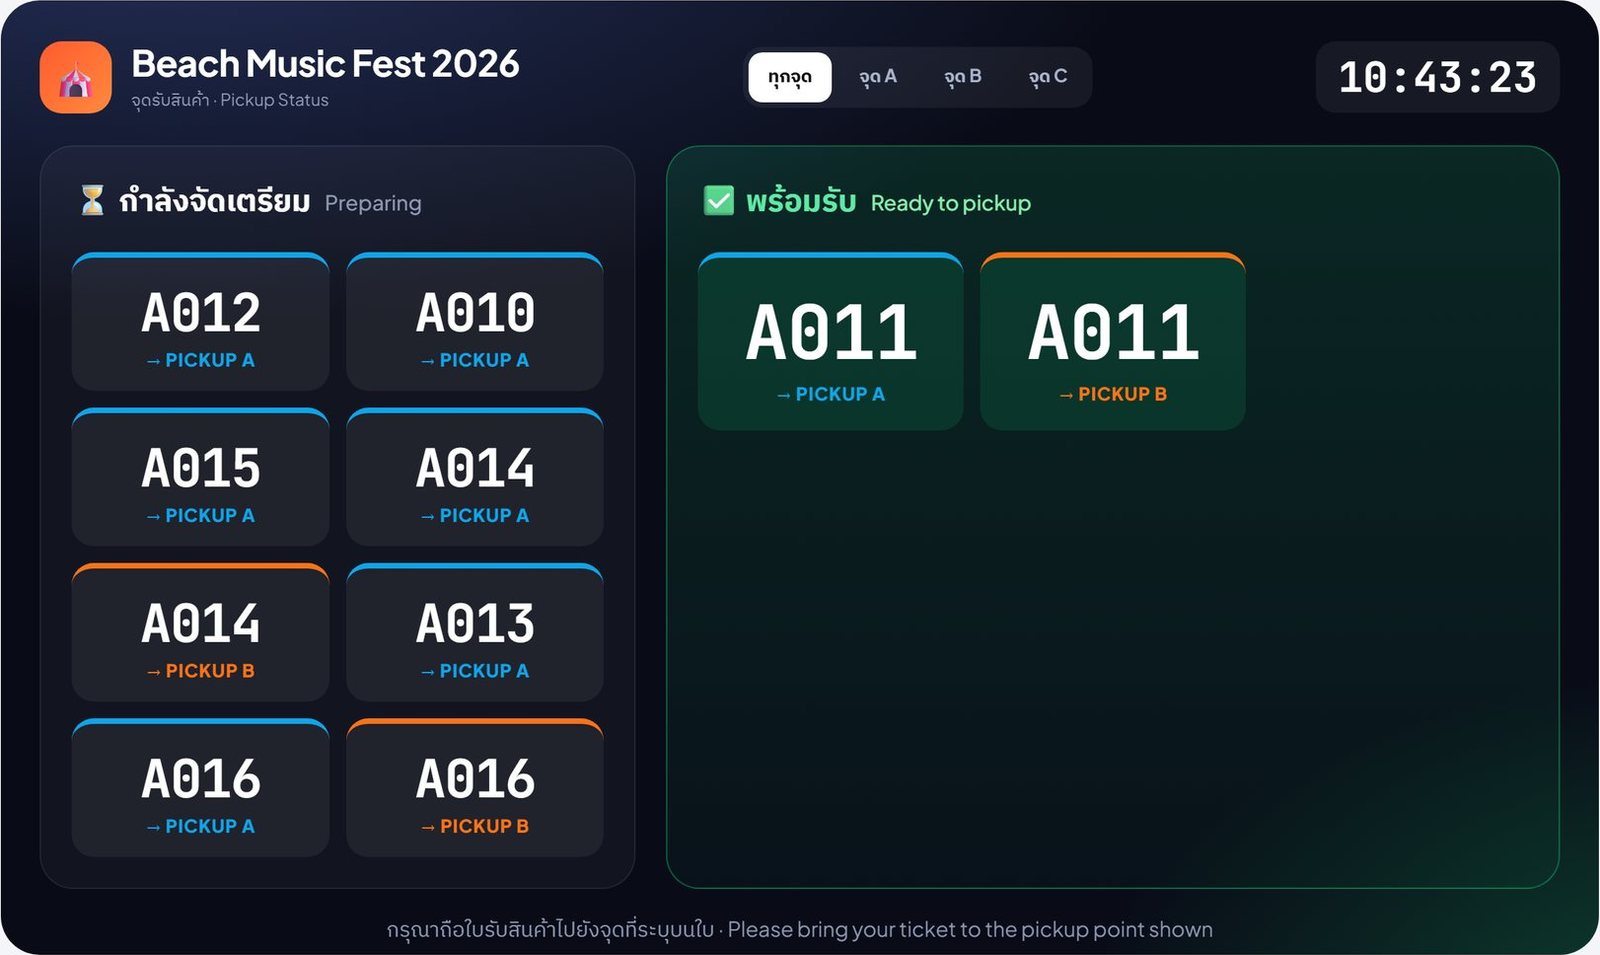Click the 10:43:23 clock display

tap(1437, 77)
